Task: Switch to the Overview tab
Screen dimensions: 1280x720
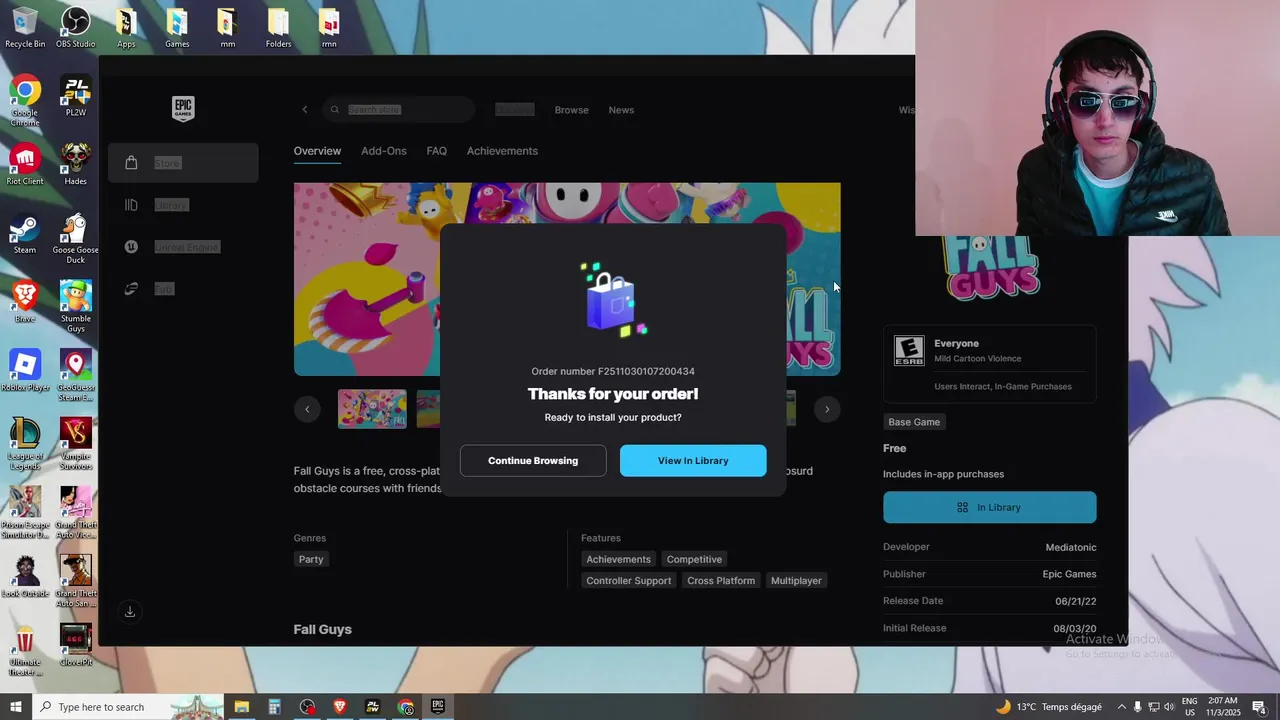Action: pyautogui.click(x=317, y=151)
